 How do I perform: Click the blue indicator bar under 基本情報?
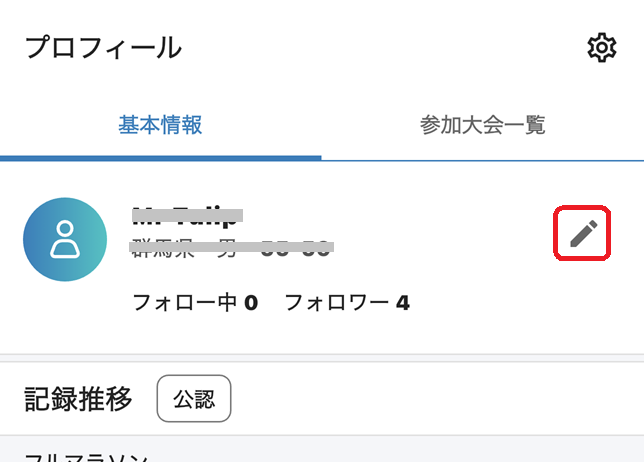coord(161,158)
